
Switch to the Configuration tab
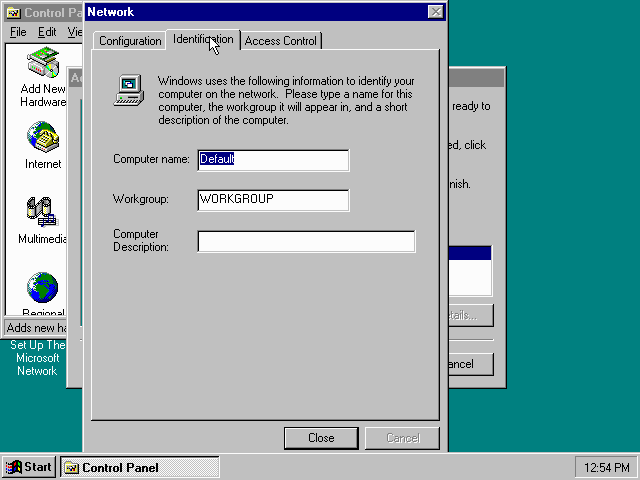(x=130, y=41)
